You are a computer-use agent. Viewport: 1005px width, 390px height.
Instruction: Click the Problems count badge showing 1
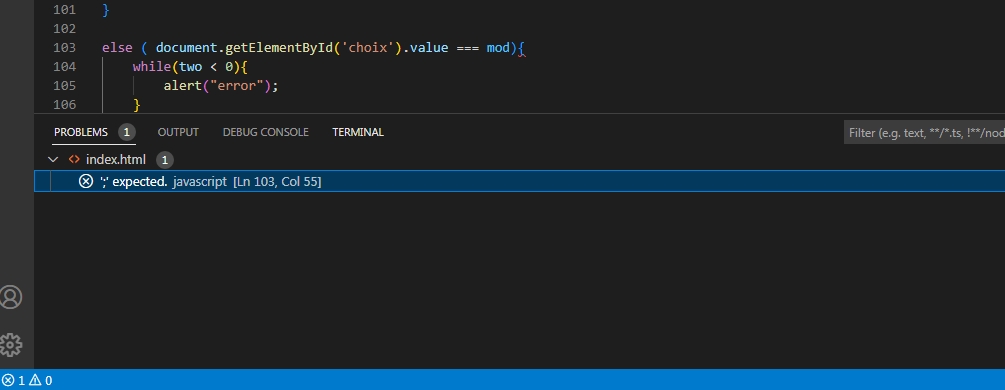[126, 132]
